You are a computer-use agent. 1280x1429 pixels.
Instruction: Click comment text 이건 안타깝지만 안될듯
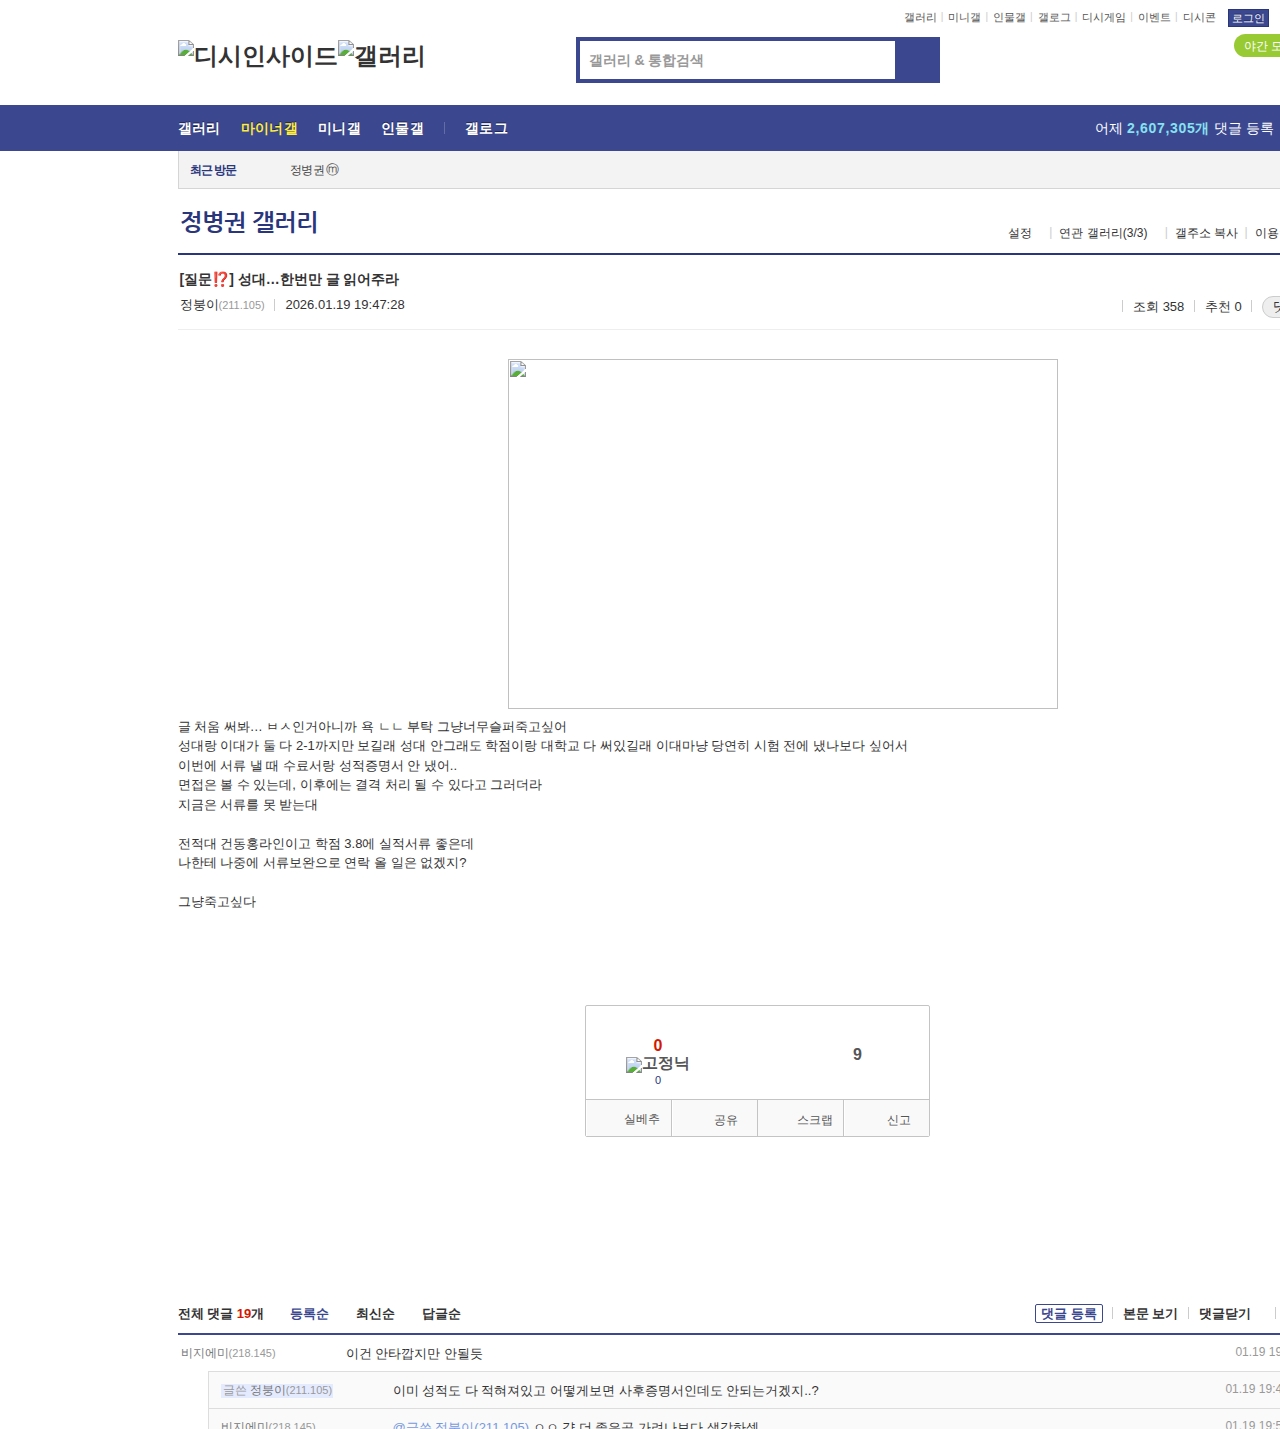coord(414,1354)
